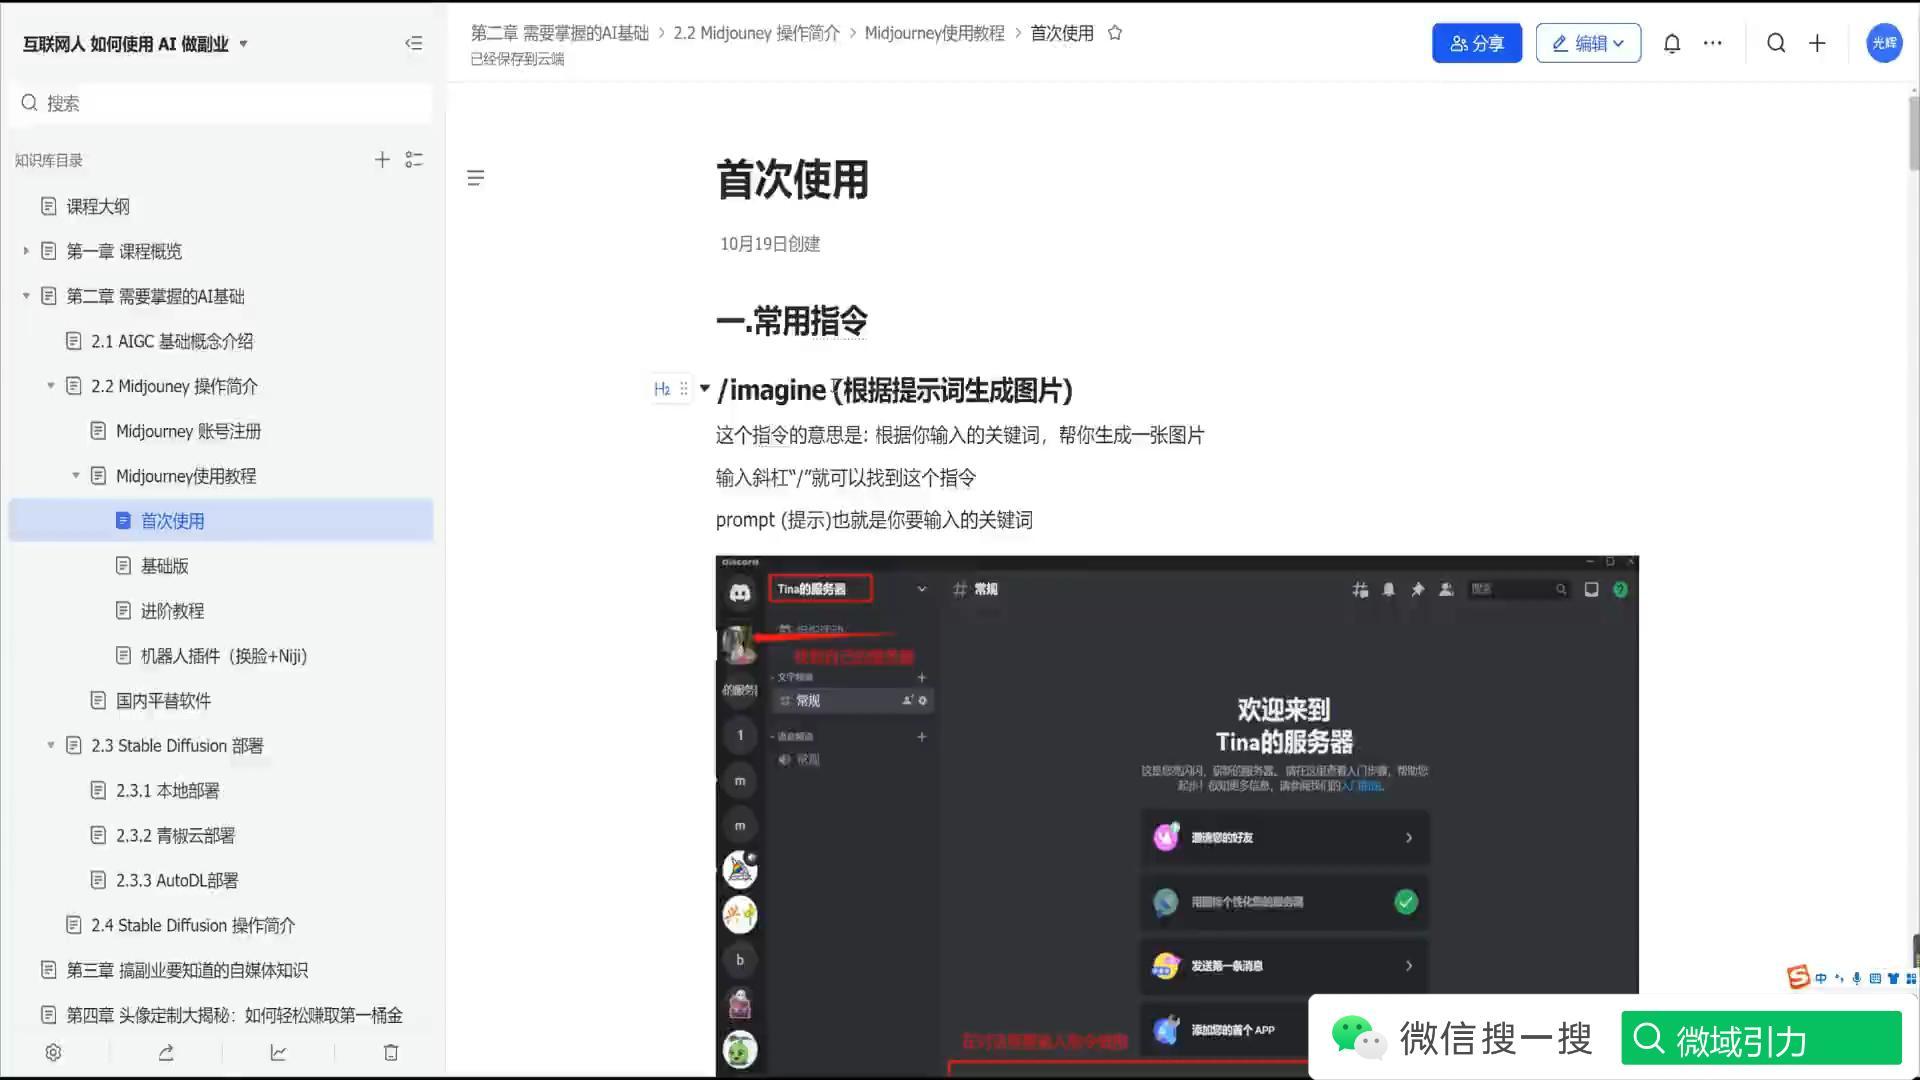This screenshot has width=1920, height=1080.
Task: Open the more options ellipsis menu
Action: click(x=1713, y=43)
